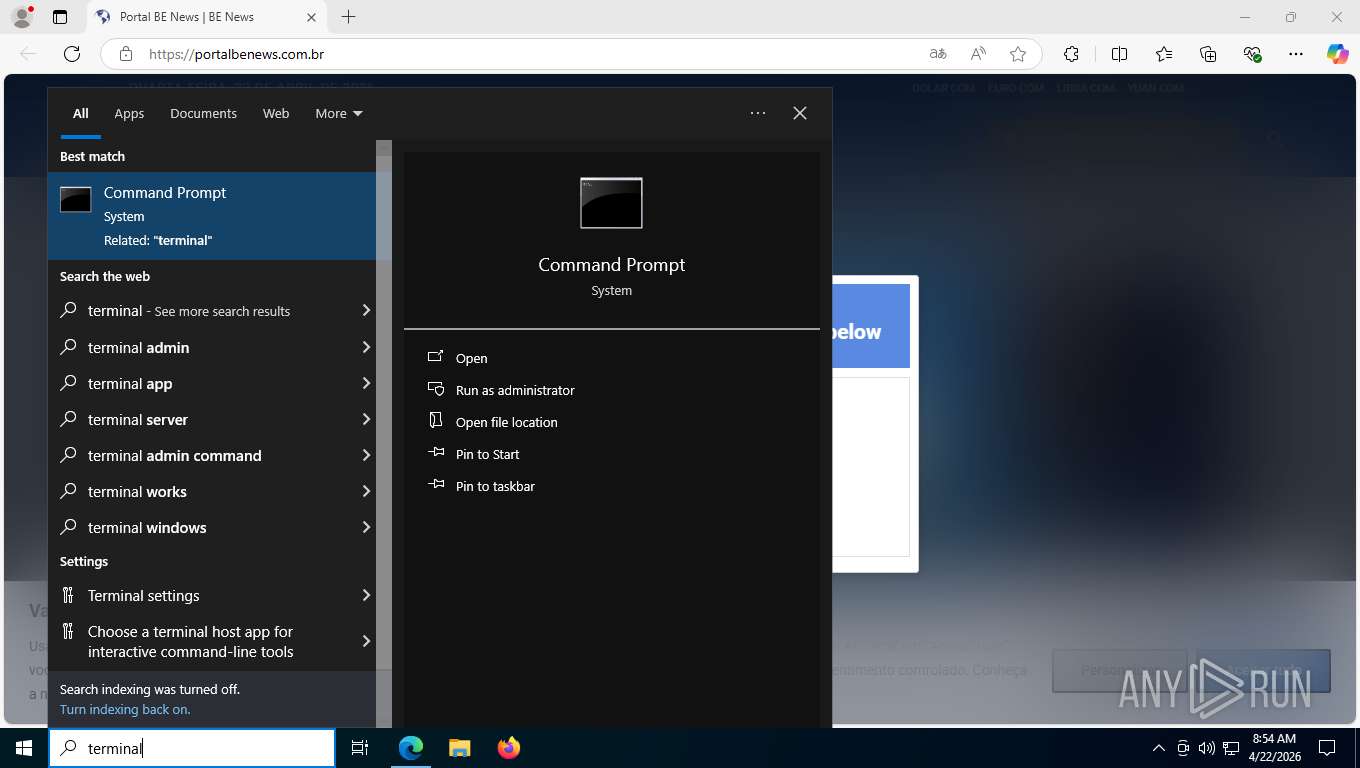Close the search panel with the X
The image size is (1360, 768).
point(800,113)
